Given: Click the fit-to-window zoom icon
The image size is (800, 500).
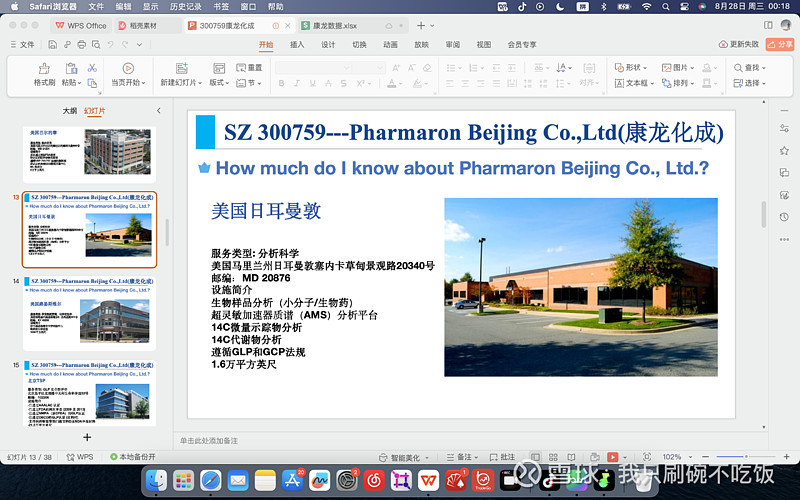Looking at the screenshot, I should (x=647, y=457).
